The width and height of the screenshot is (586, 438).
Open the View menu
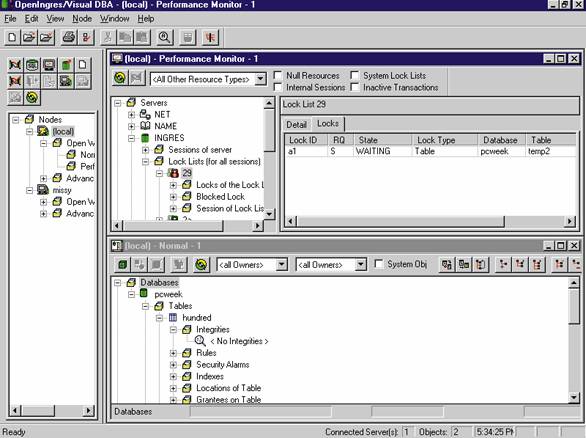[x=55, y=18]
